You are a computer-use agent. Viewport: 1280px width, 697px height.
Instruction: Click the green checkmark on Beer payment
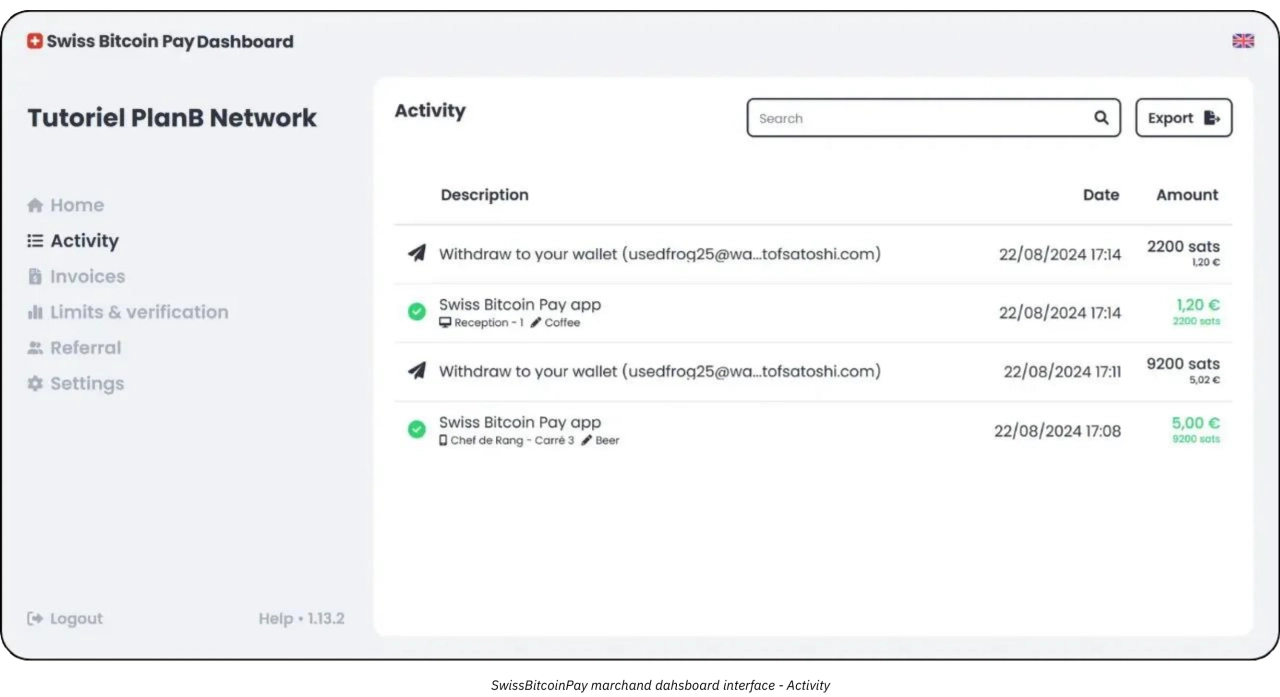[x=417, y=430]
